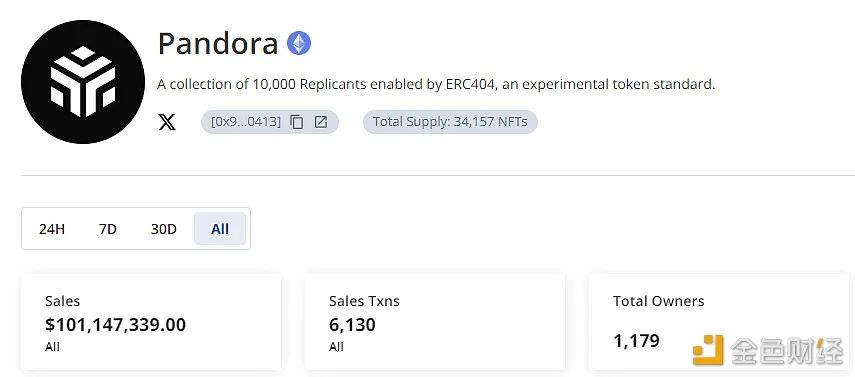
Task: Switch to the 7D time range
Action: (108, 229)
